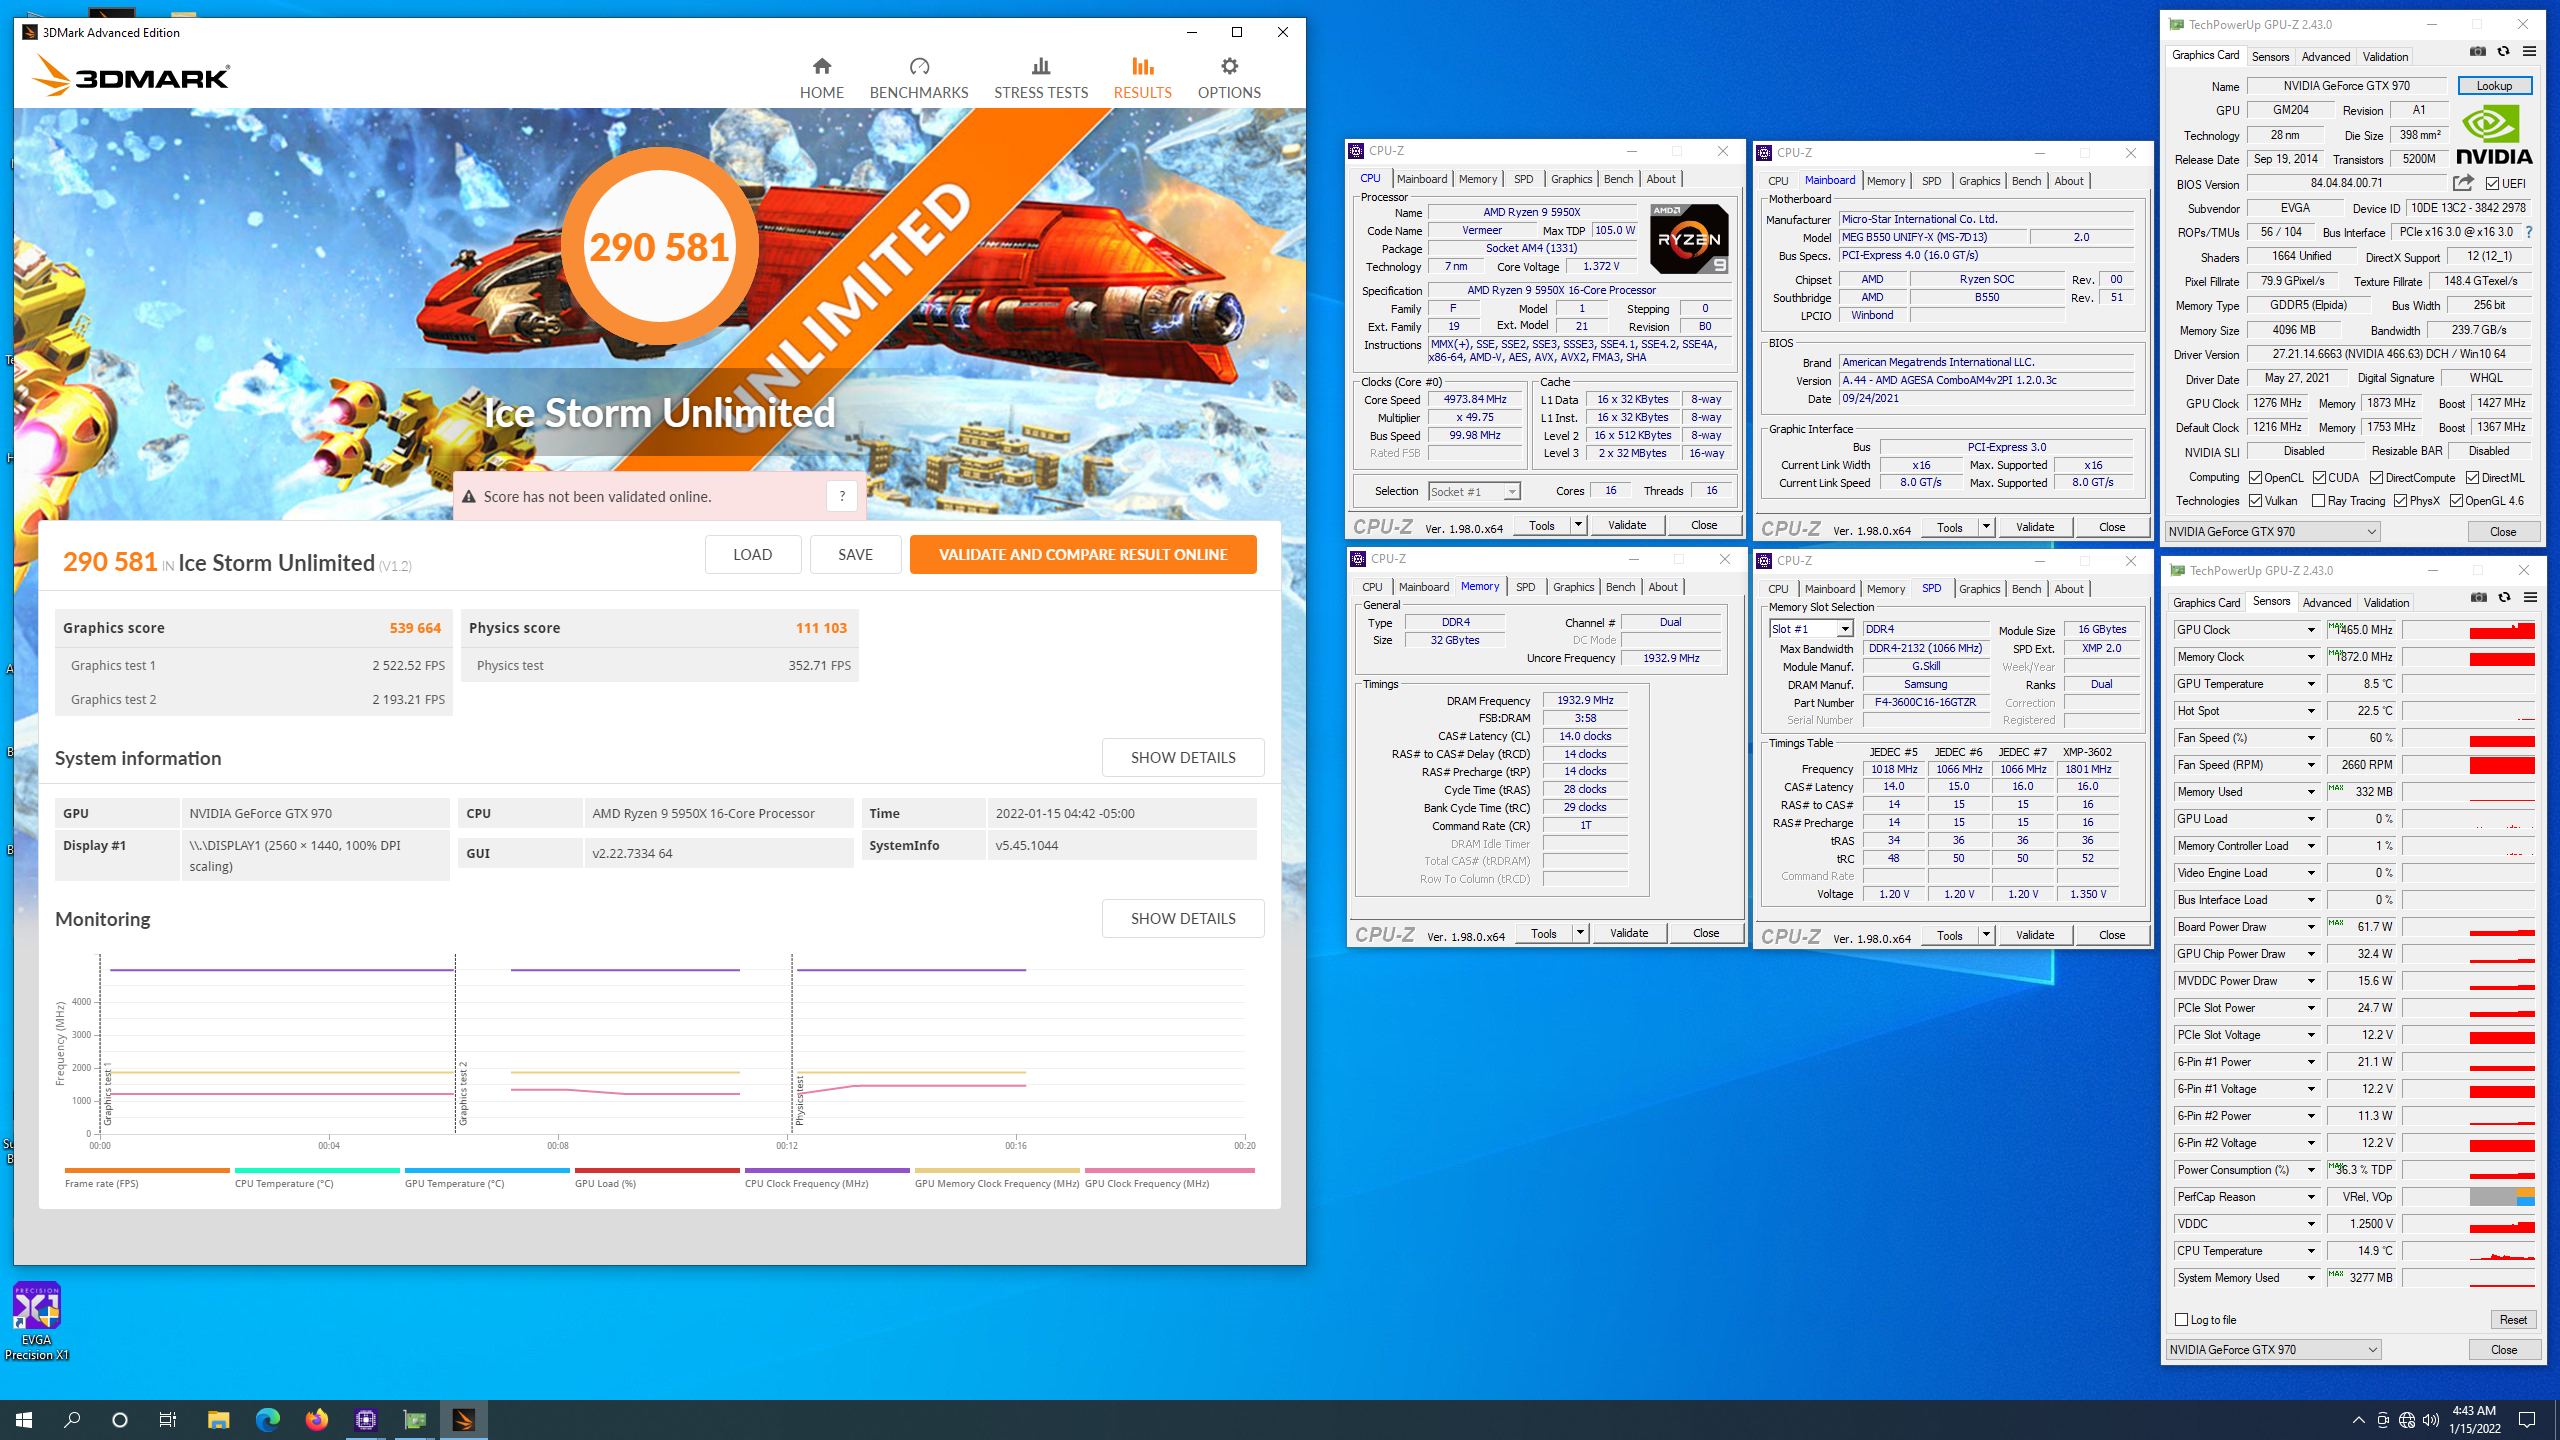
Task: Open the notification center icon
Action: [x=2527, y=1419]
